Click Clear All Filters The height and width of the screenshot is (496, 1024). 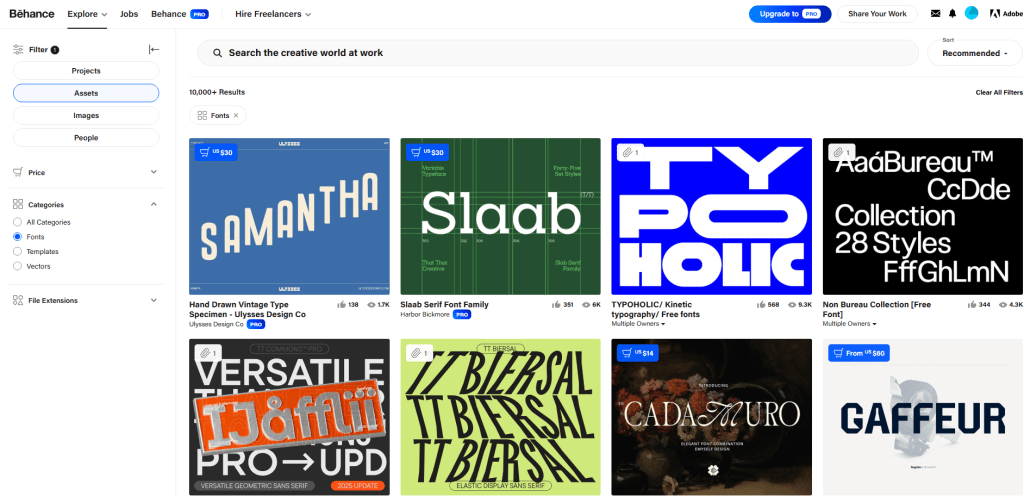point(999,93)
